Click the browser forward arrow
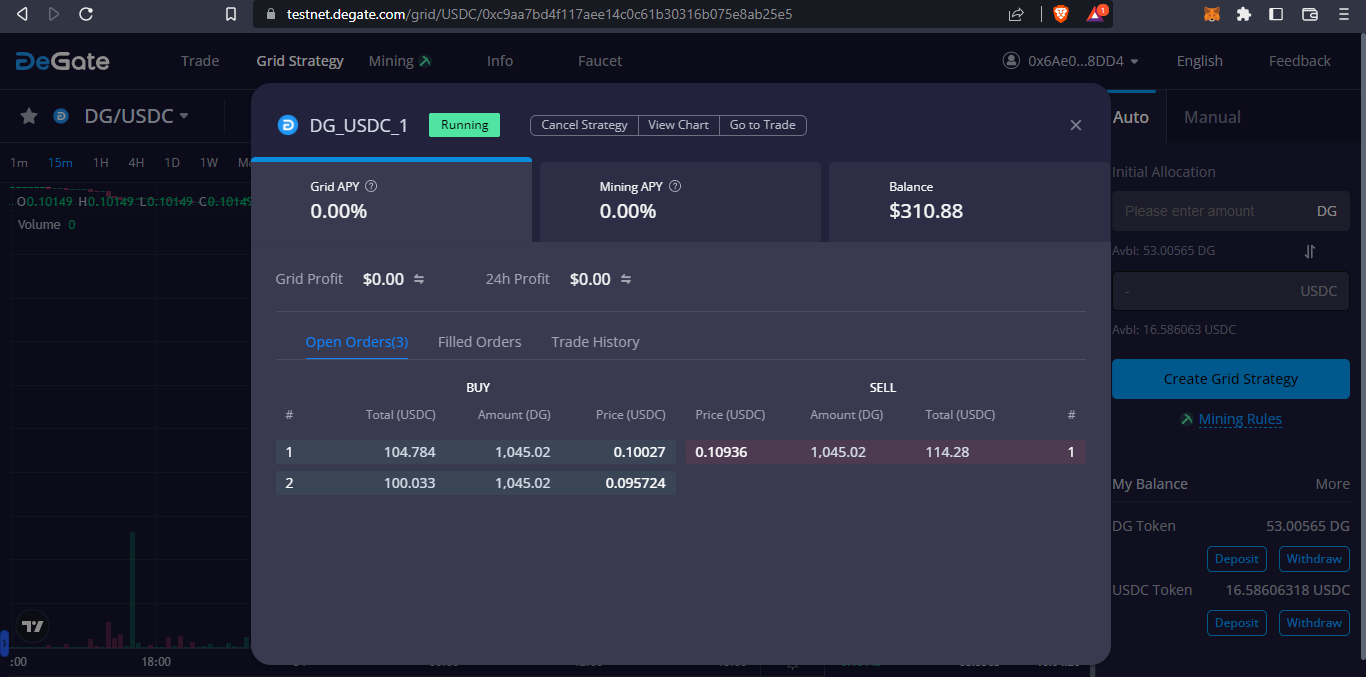The height and width of the screenshot is (677, 1366). click(54, 14)
